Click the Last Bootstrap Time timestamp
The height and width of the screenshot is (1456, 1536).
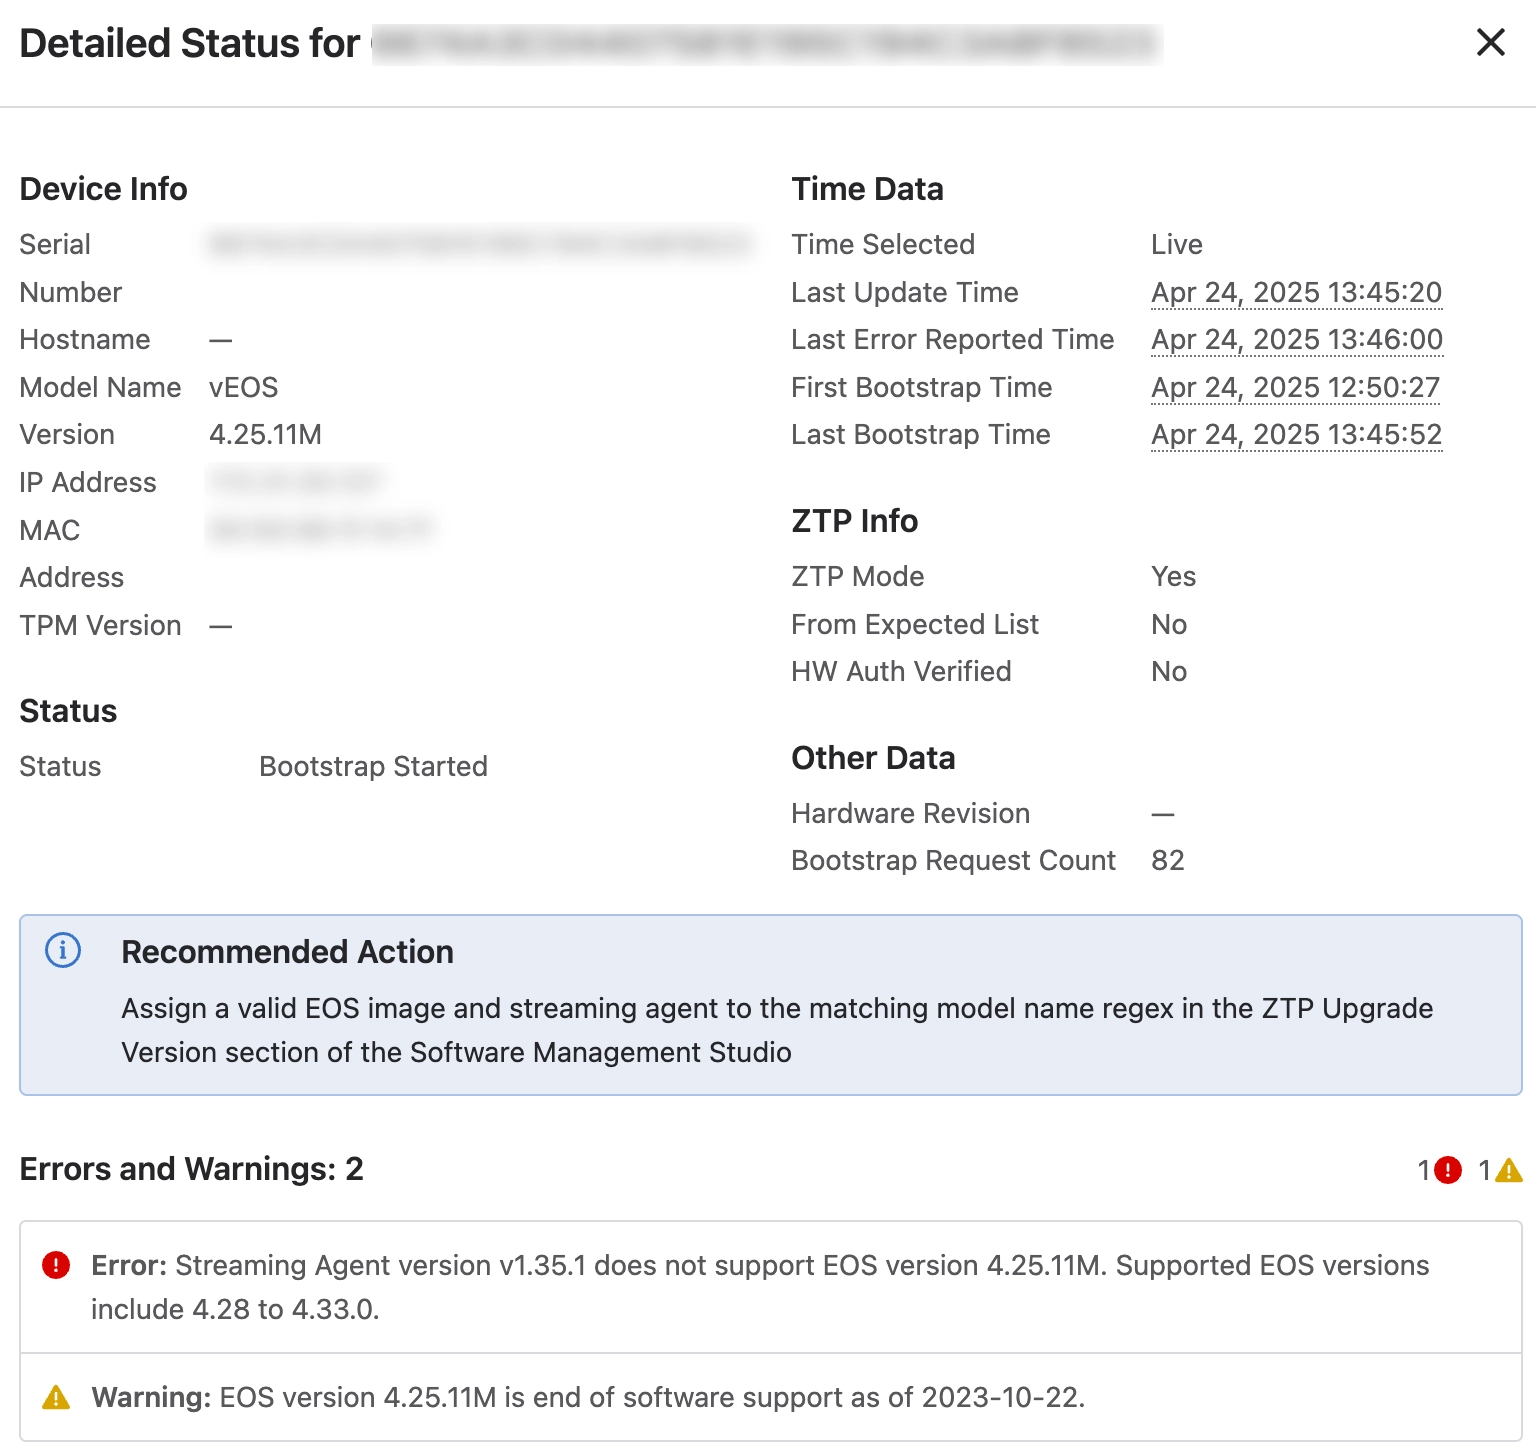(1296, 435)
